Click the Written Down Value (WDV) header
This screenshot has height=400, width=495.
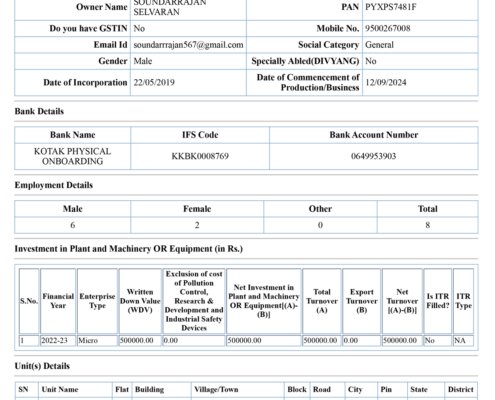140,301
